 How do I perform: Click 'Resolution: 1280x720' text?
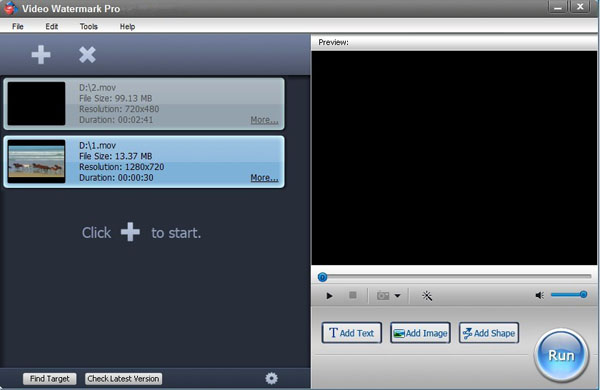121,167
